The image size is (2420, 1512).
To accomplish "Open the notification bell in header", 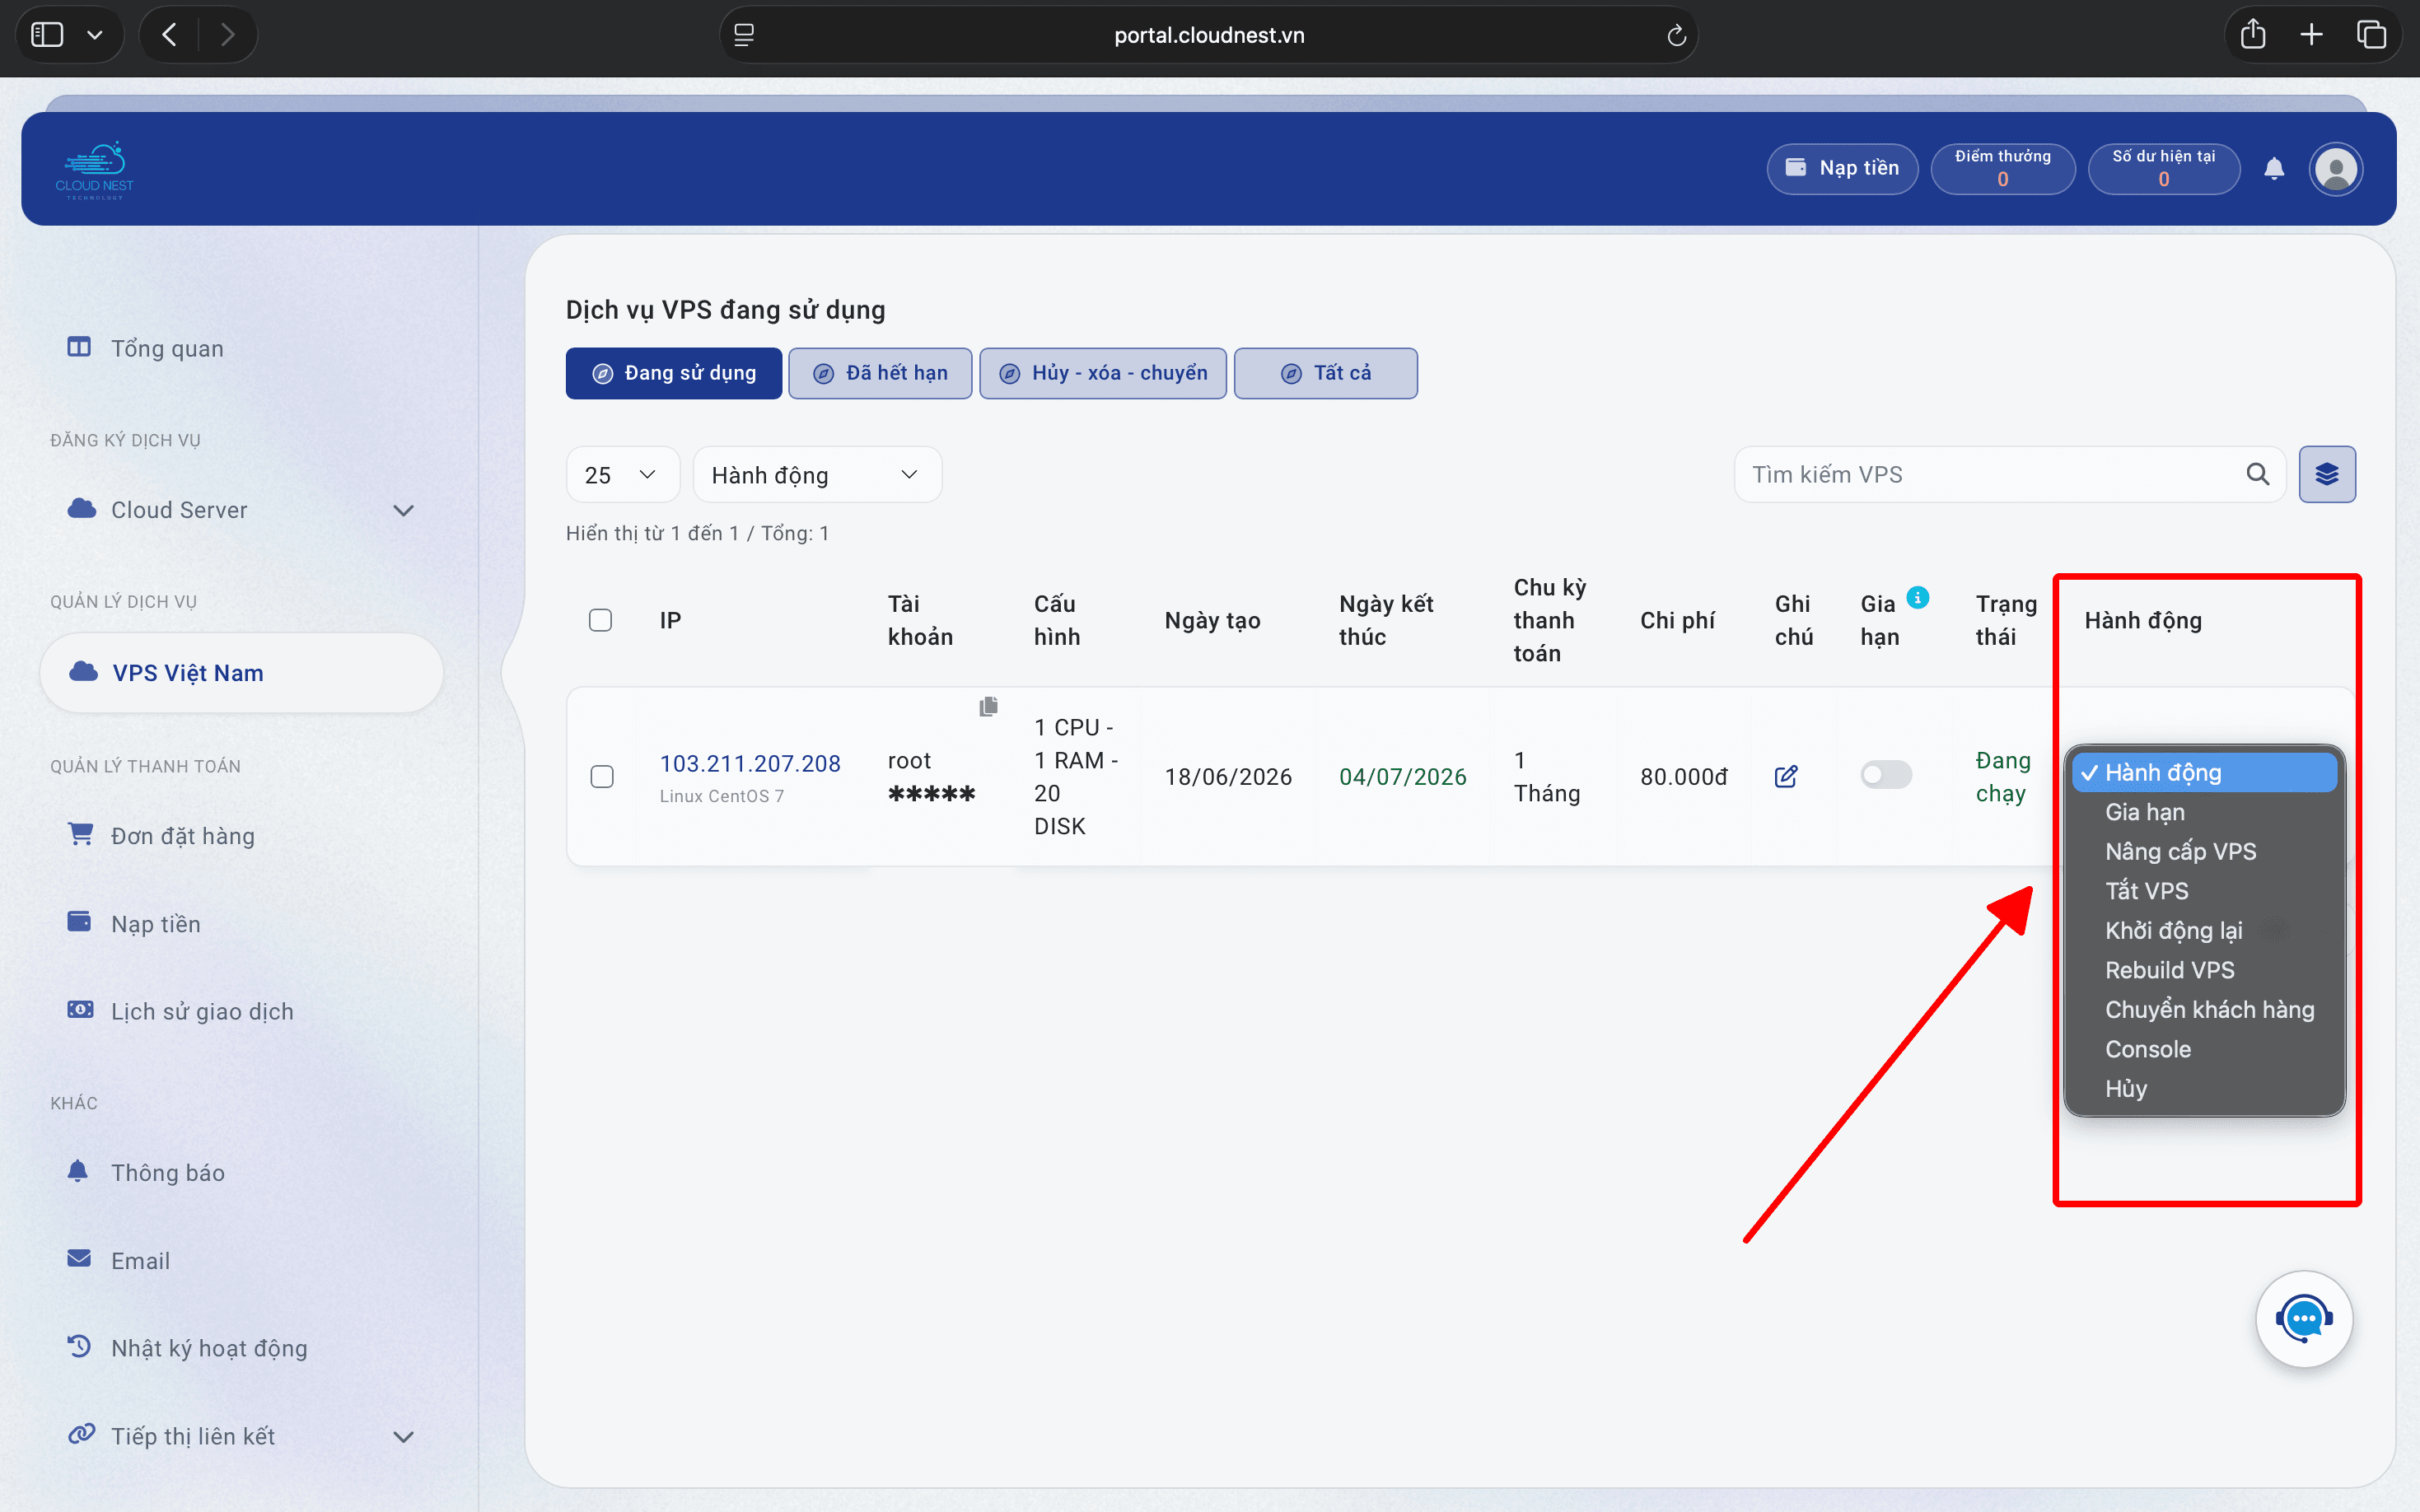I will pos(2274,168).
